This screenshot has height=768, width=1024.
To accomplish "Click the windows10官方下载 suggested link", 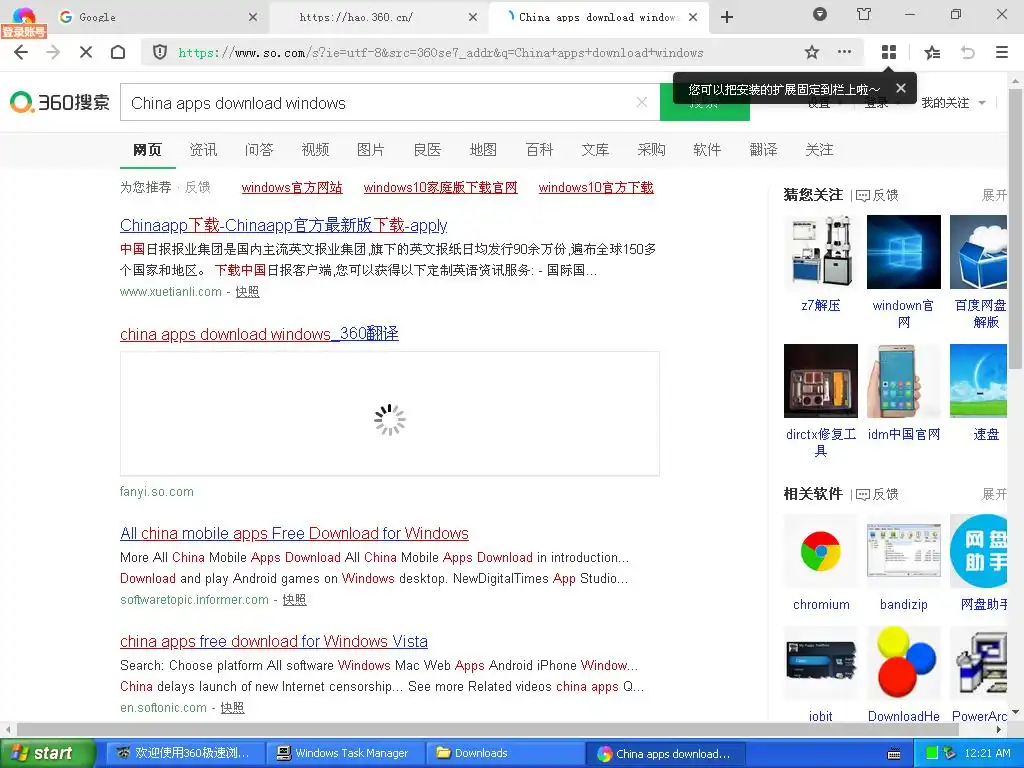I will coord(596,187).
